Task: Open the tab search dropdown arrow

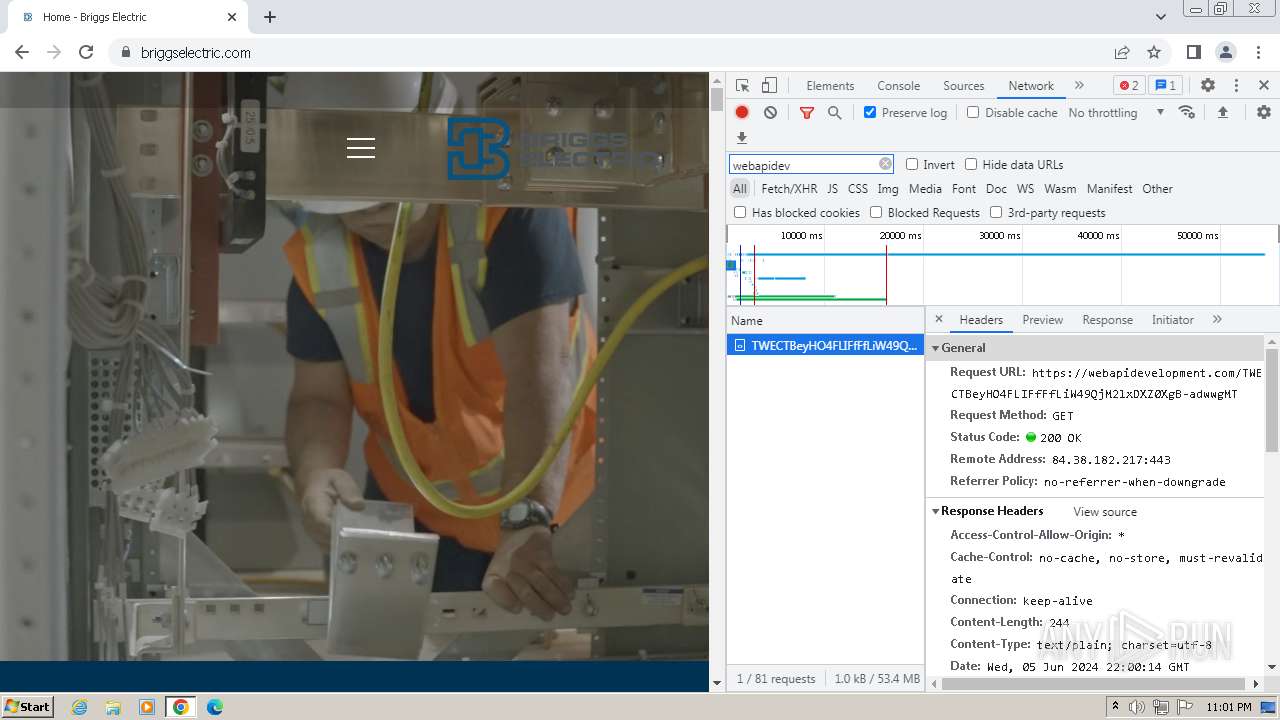Action: (x=1161, y=17)
